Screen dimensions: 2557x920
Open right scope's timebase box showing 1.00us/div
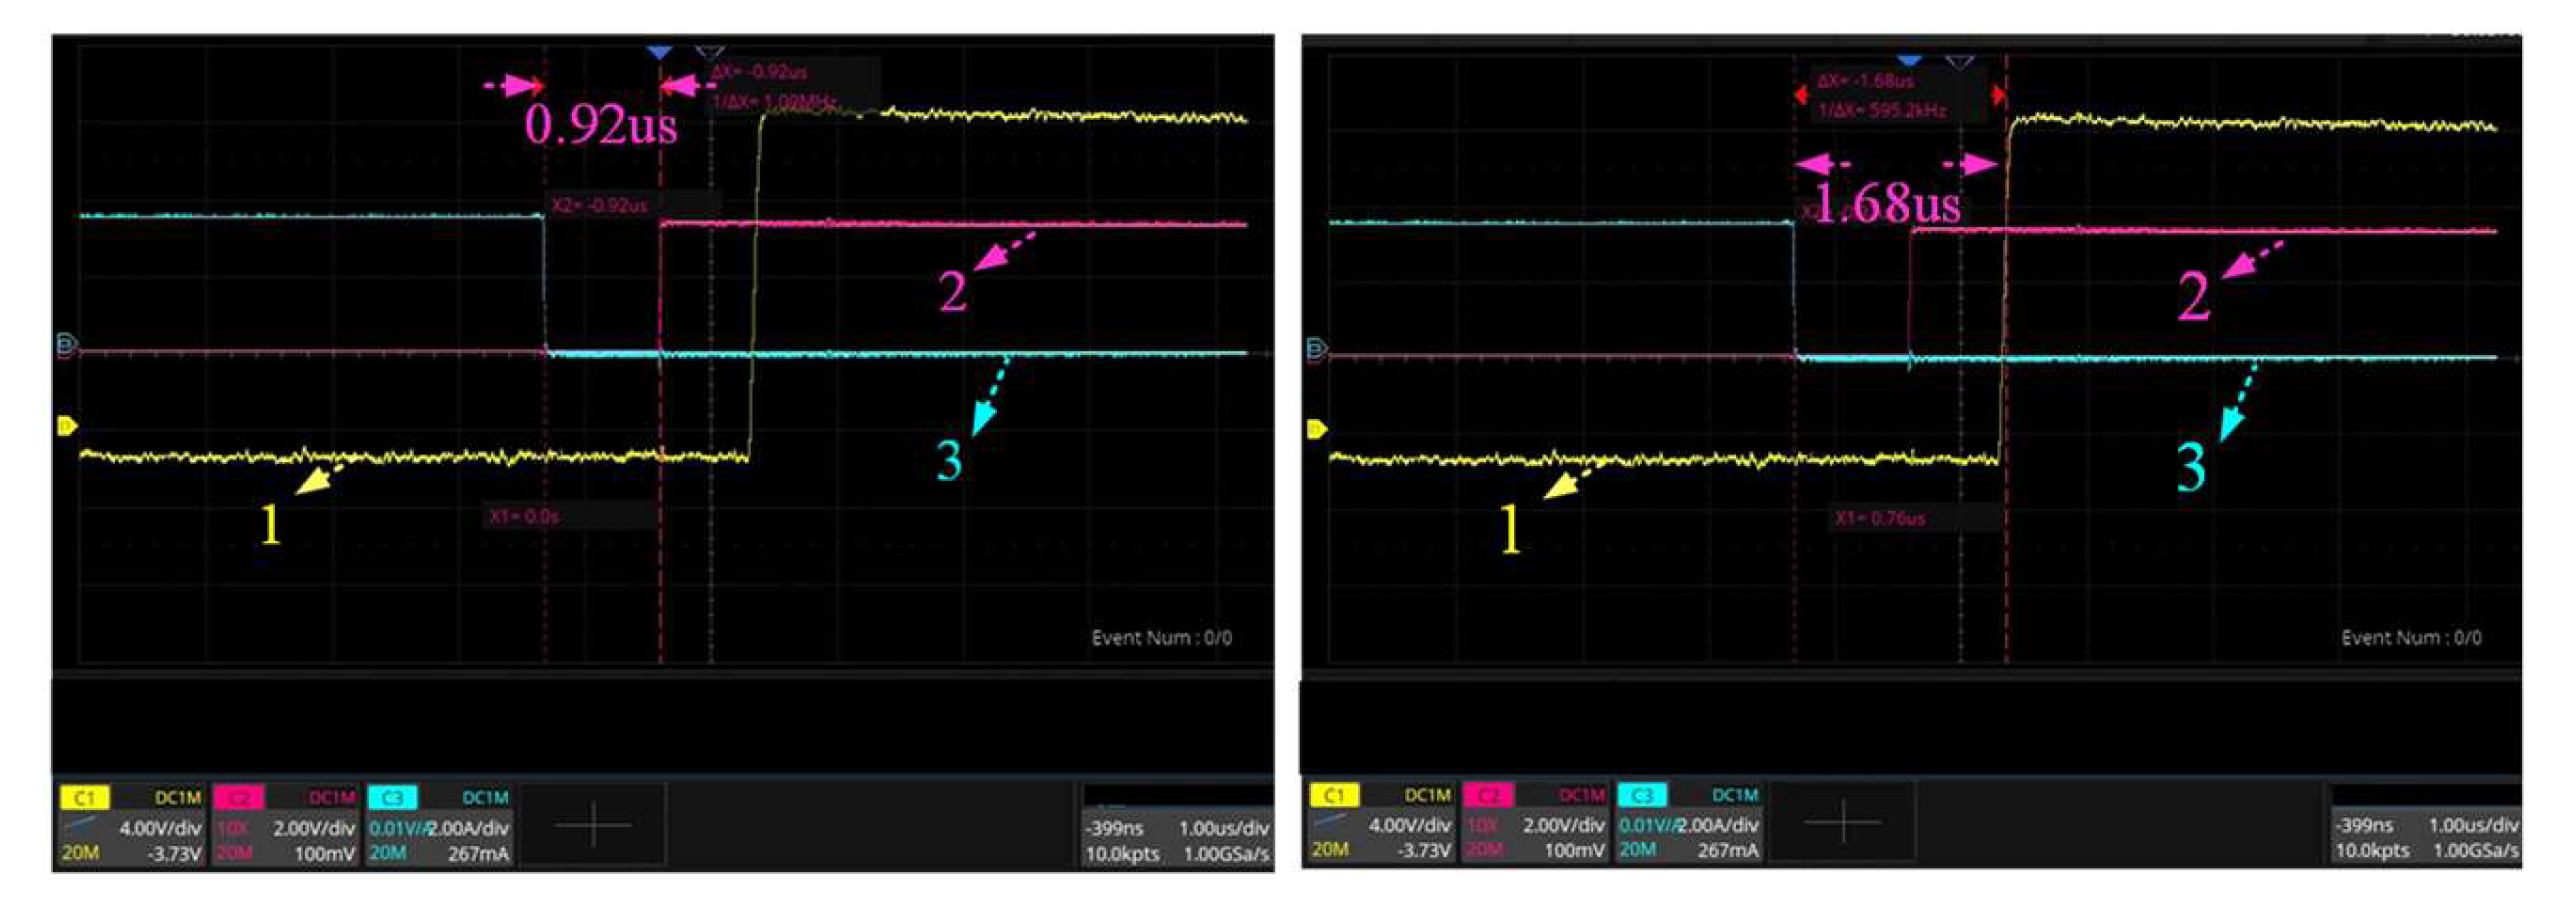(2426, 826)
